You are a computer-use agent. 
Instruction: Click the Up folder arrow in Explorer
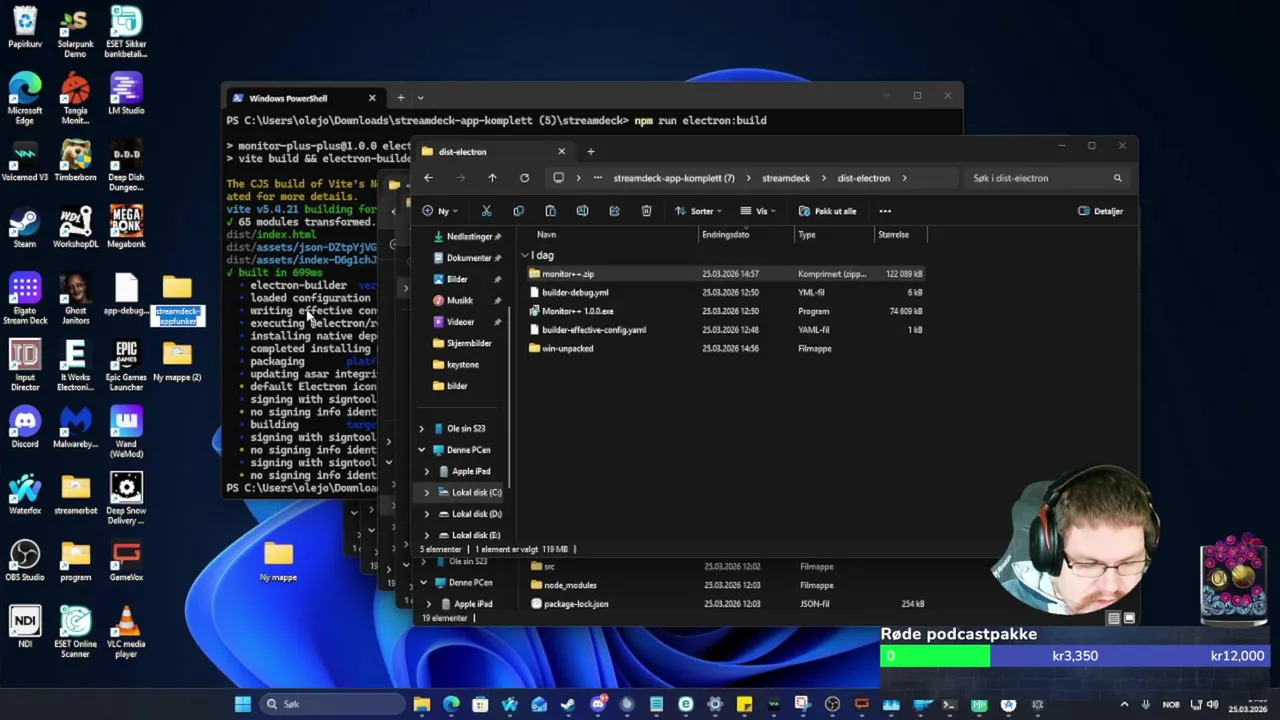coord(492,178)
